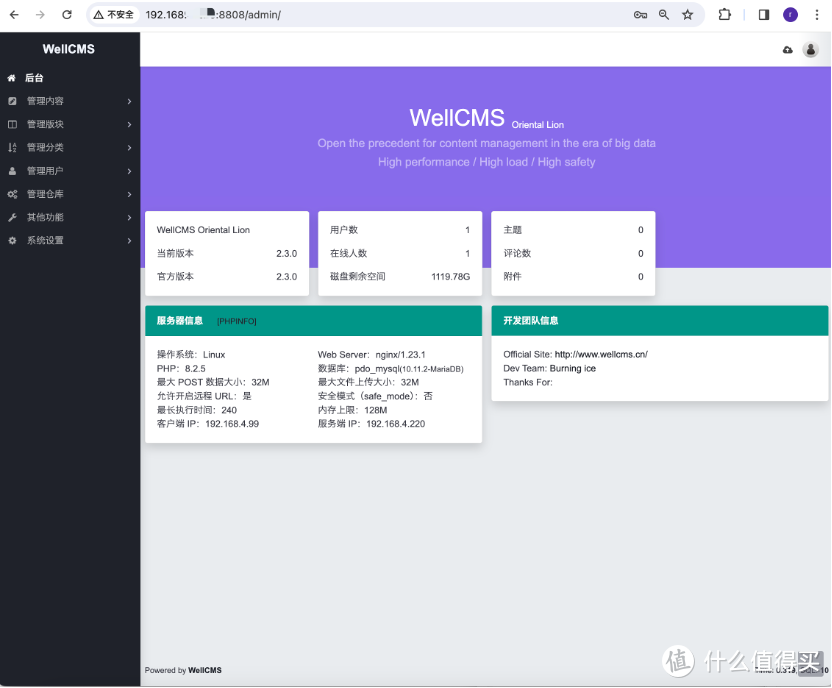Click 最长执行时间 240 text
832x688 pixels.
coord(197,410)
